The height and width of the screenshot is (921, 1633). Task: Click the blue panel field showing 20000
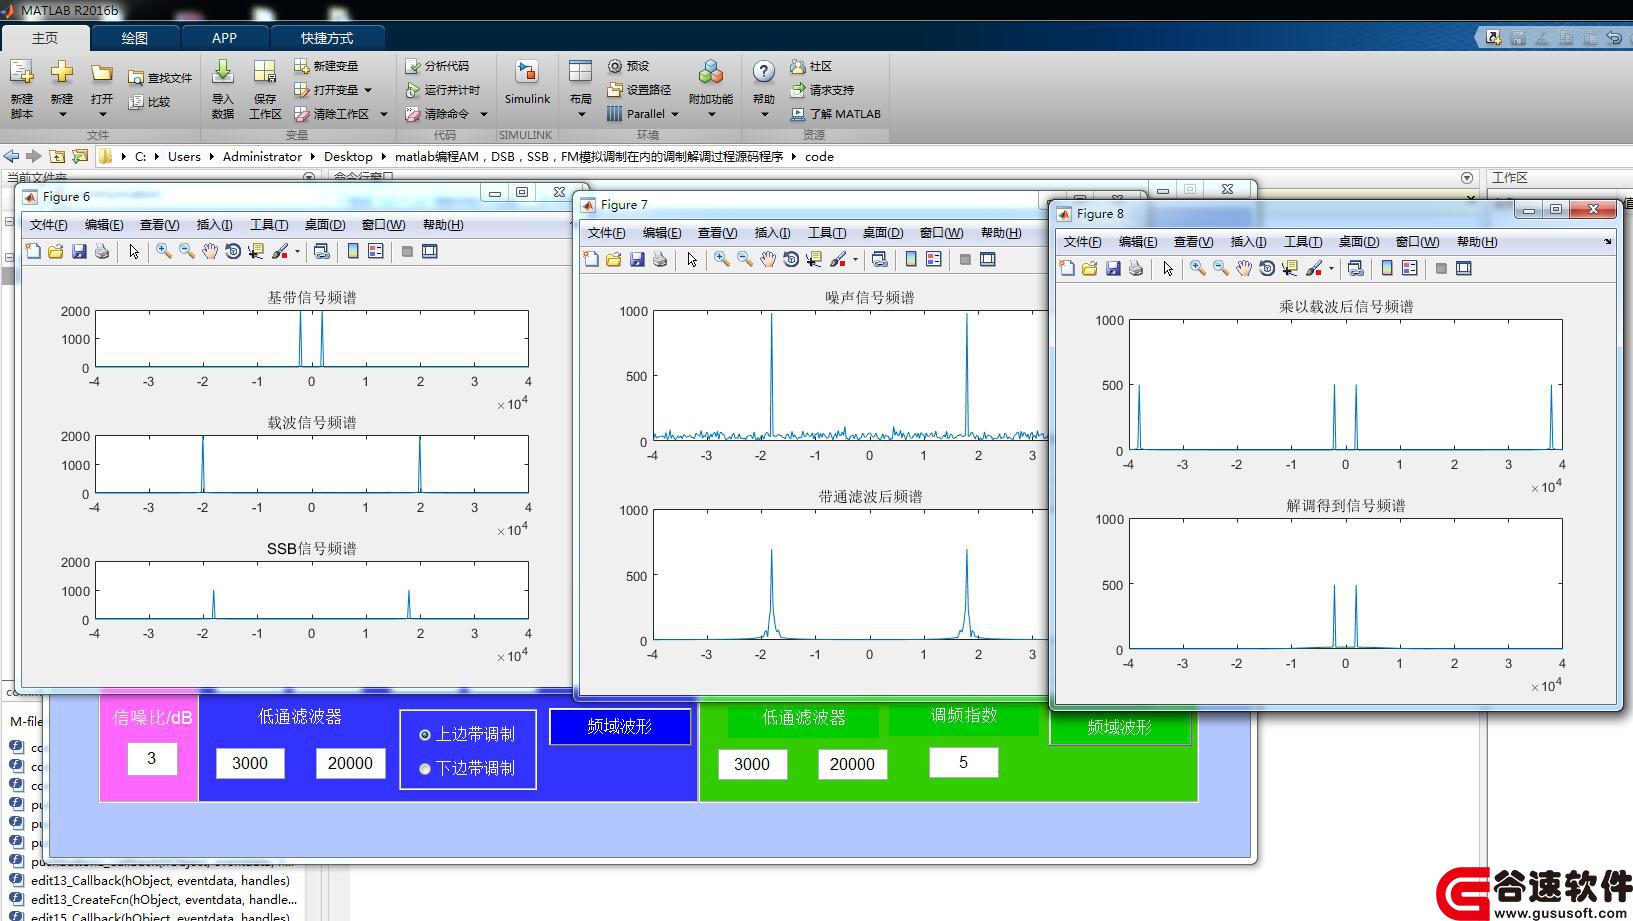point(350,763)
